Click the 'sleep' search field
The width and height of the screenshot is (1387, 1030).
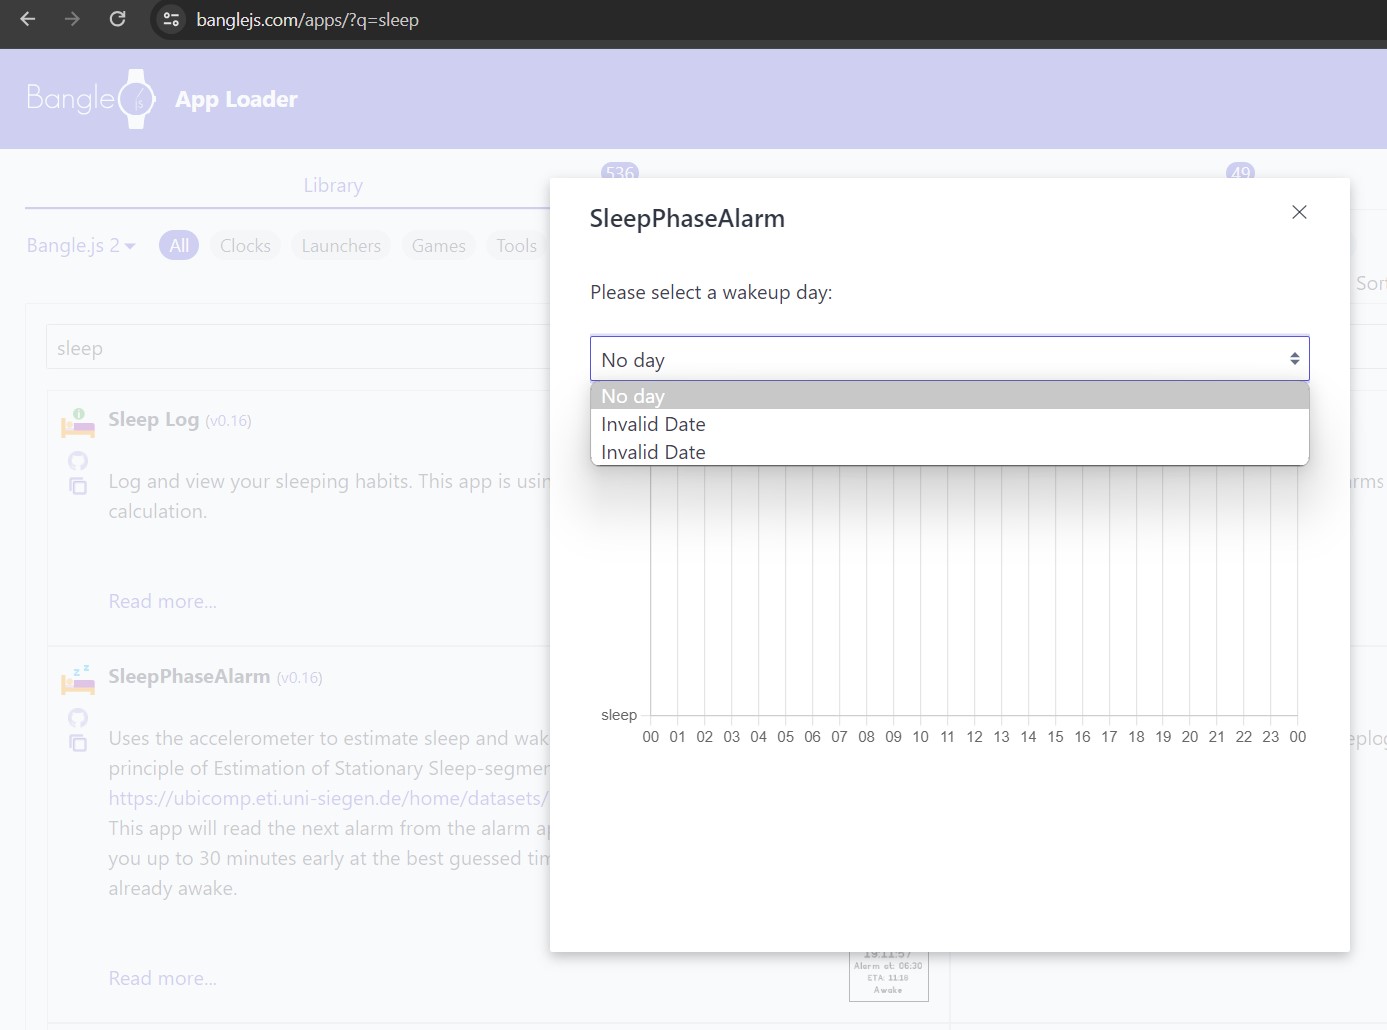click(x=298, y=348)
